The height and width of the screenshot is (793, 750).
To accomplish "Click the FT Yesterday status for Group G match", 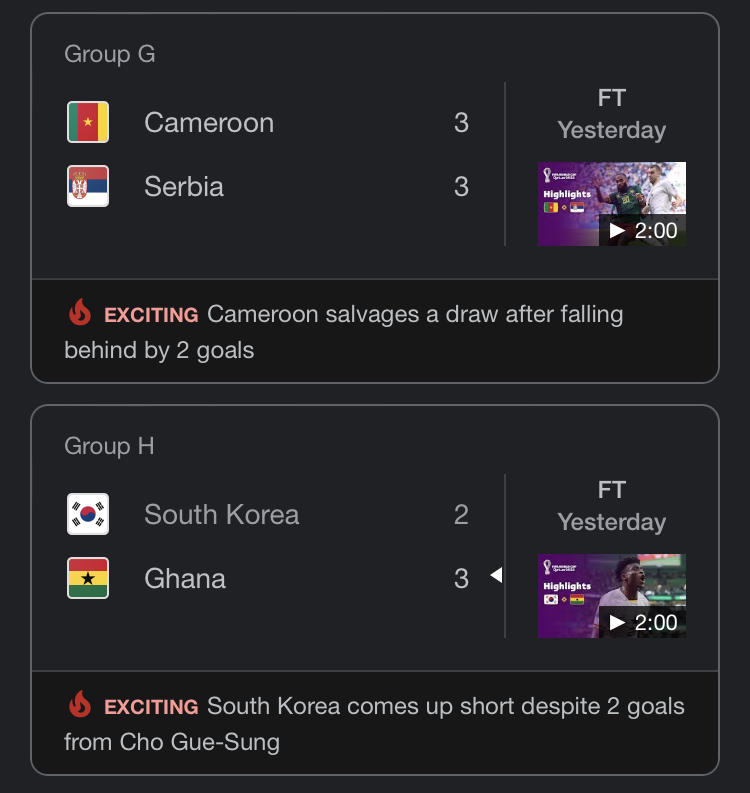I will click(612, 114).
